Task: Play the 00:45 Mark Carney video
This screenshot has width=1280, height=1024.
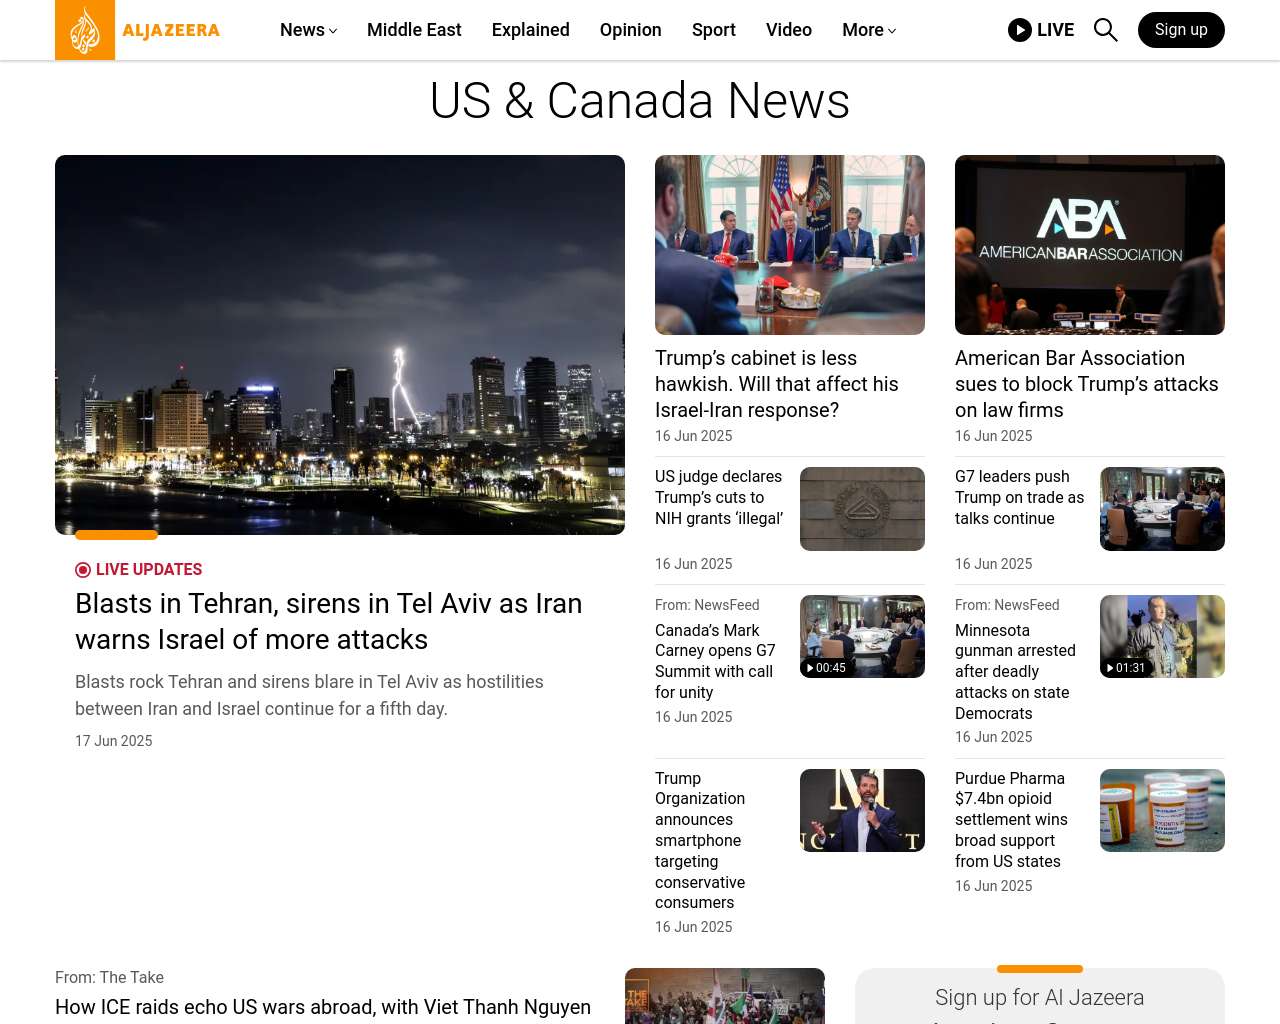Action: coord(862,637)
